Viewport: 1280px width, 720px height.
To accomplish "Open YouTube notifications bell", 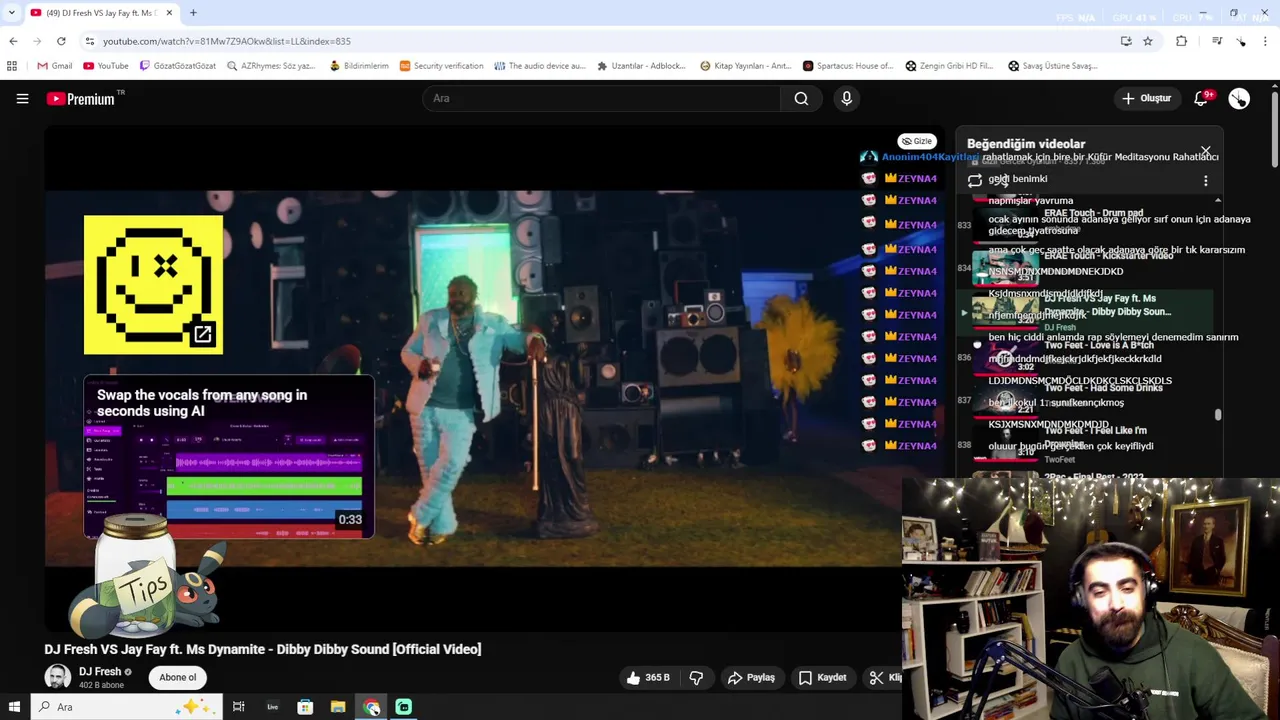I will pos(1203,98).
